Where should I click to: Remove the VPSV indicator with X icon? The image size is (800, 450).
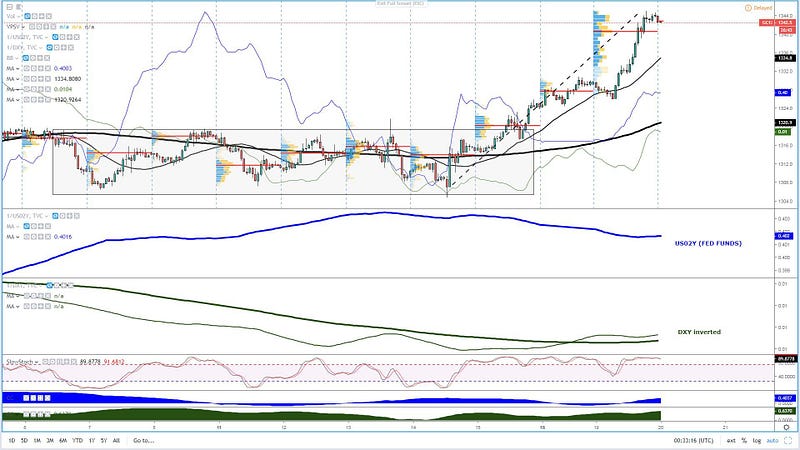[53, 27]
